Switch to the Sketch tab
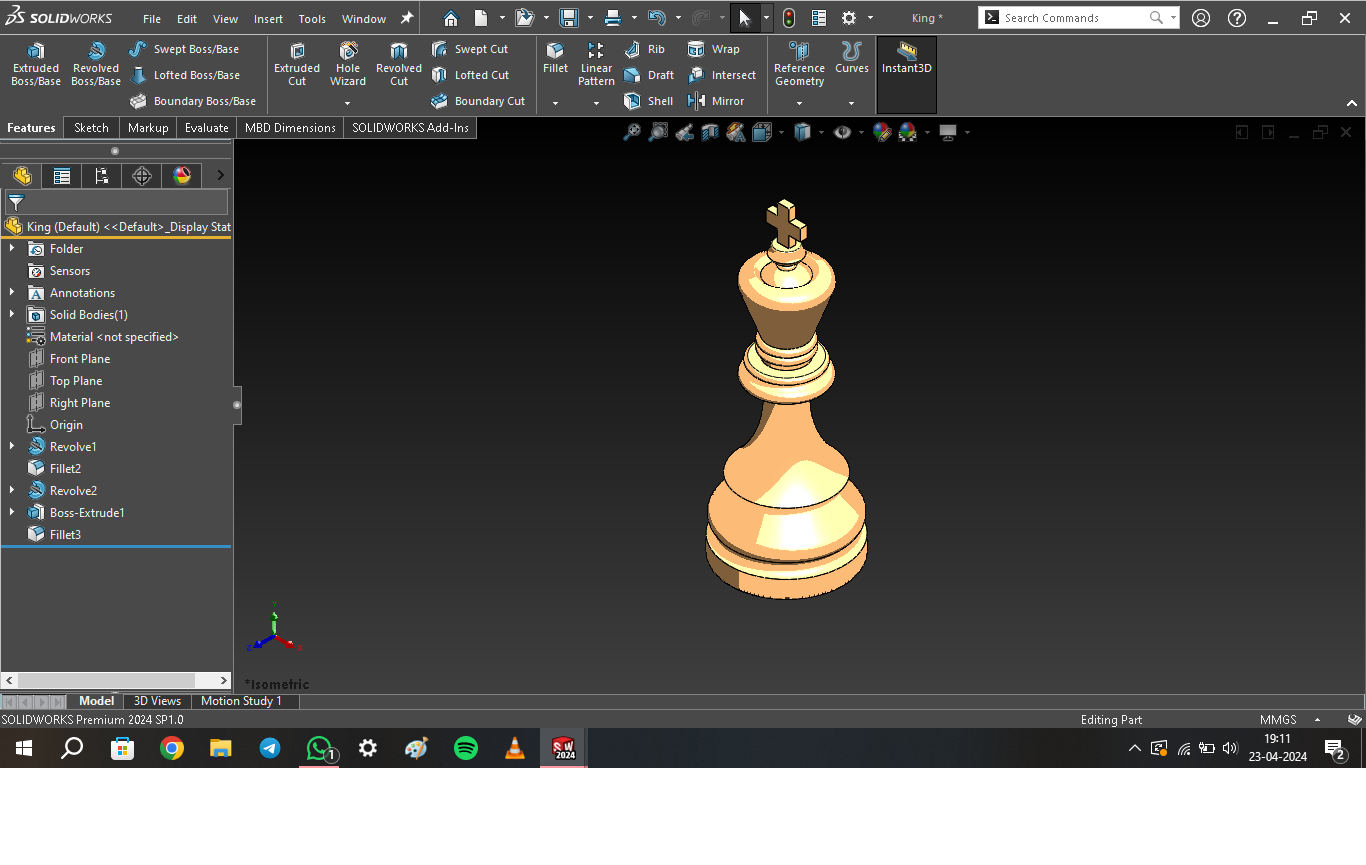The image size is (1366, 865). pyautogui.click(x=91, y=128)
